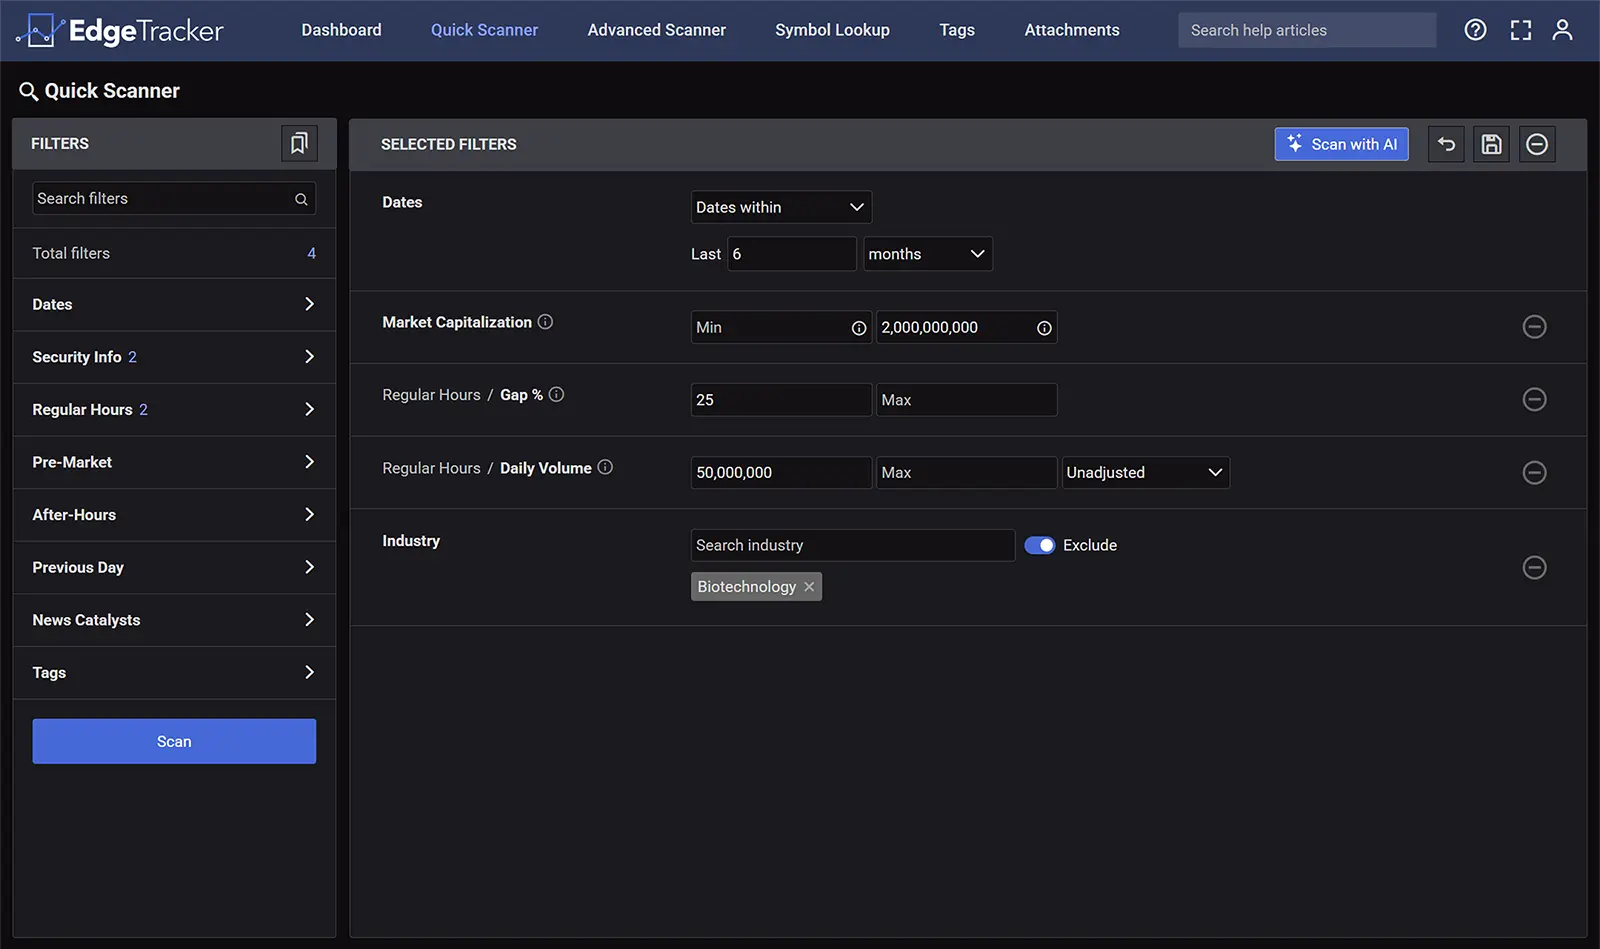
Task: Remove Biotechnology tag from Industry filter
Action: click(x=809, y=587)
